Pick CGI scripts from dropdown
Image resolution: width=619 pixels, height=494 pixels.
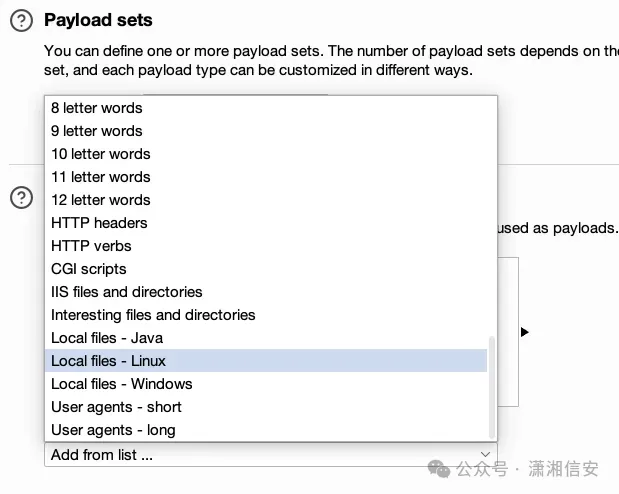pyautogui.click(x=89, y=269)
